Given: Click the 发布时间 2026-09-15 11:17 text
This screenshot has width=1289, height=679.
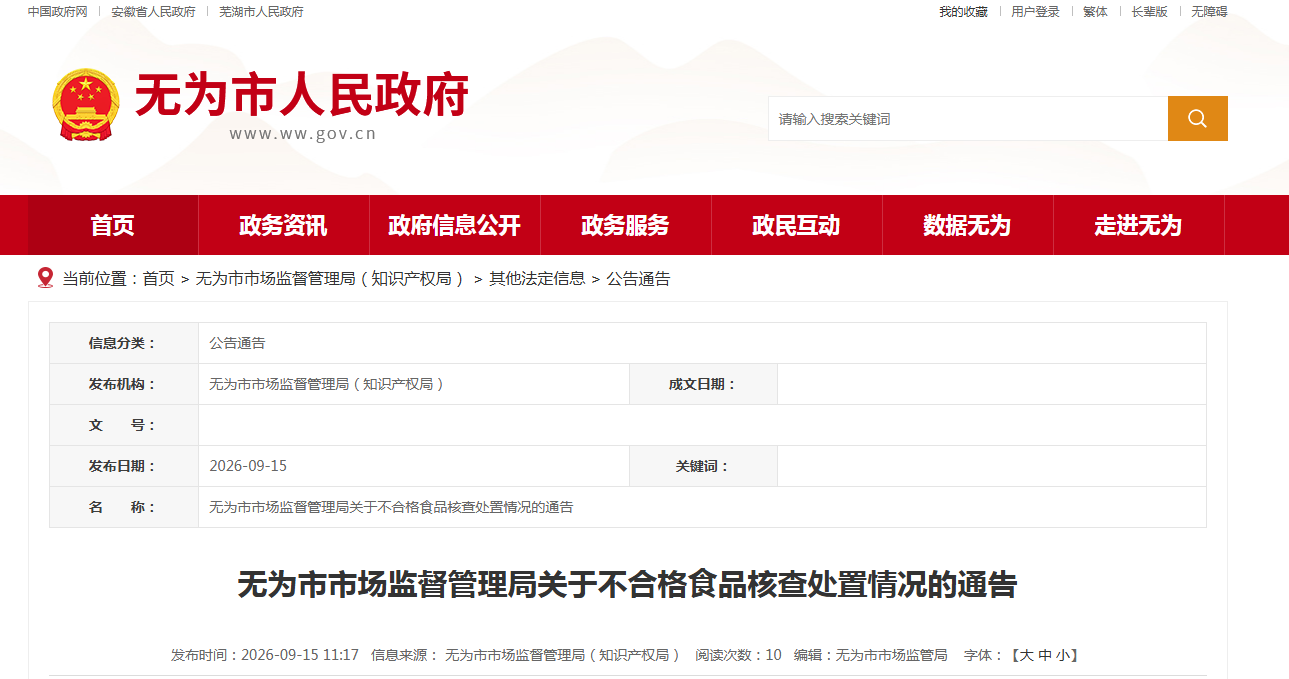Looking at the screenshot, I should point(265,655).
